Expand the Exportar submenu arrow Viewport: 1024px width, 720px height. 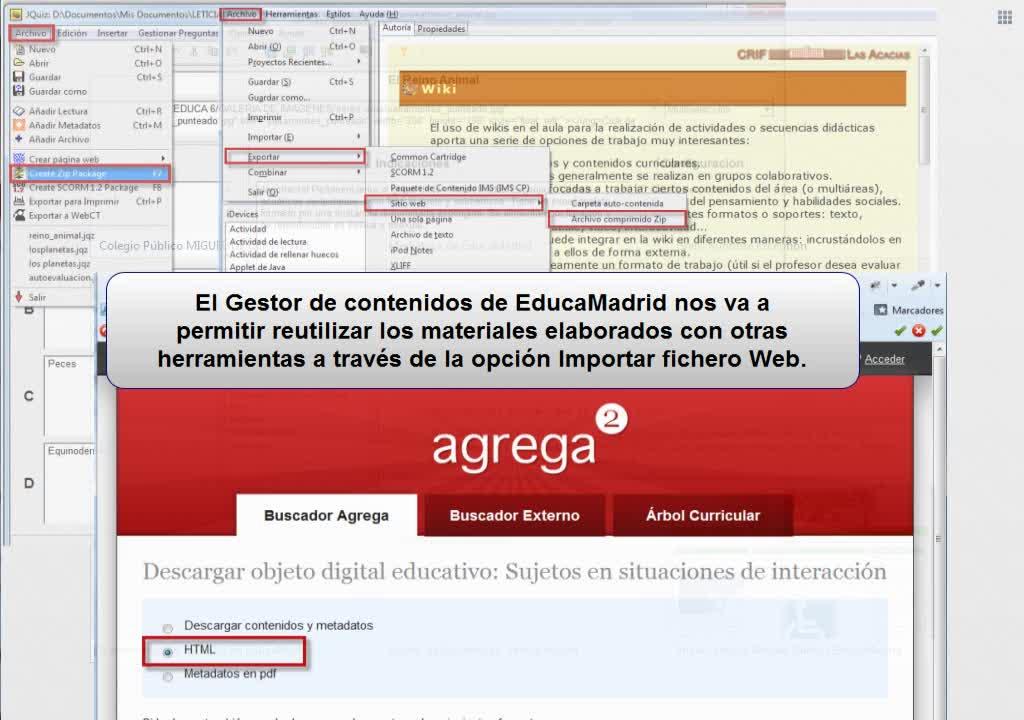click(359, 156)
